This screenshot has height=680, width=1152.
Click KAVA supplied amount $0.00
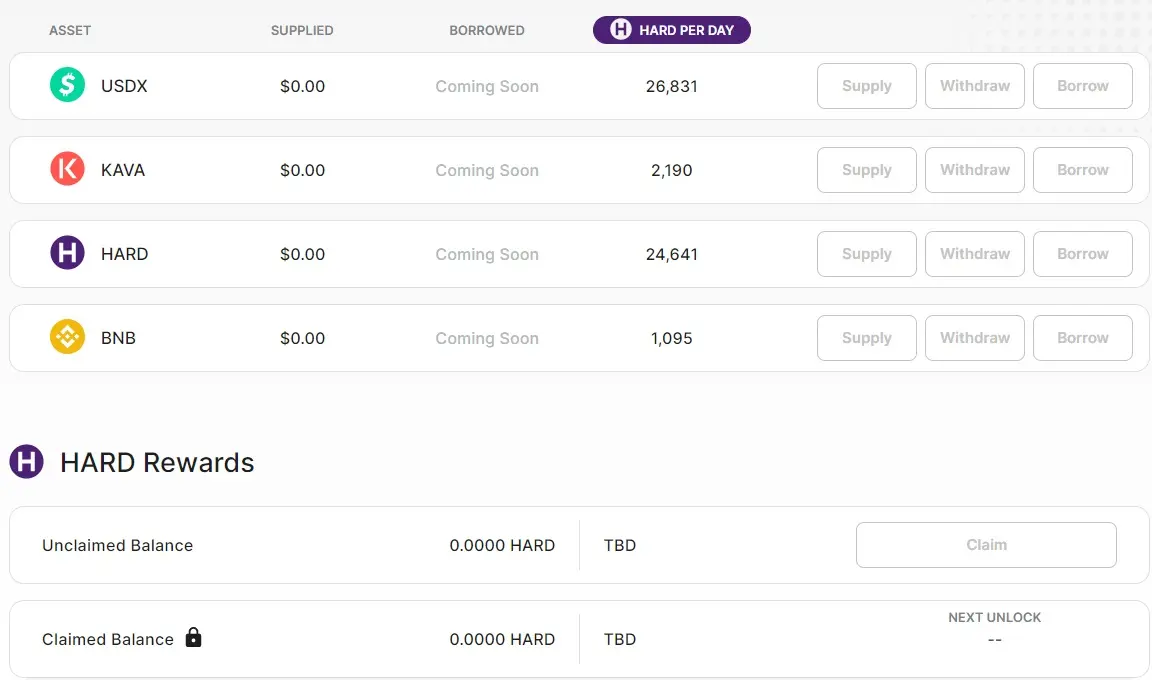[x=303, y=170]
